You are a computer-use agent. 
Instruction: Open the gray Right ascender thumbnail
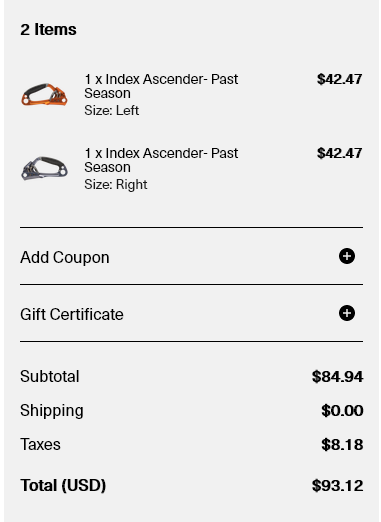coord(44,168)
